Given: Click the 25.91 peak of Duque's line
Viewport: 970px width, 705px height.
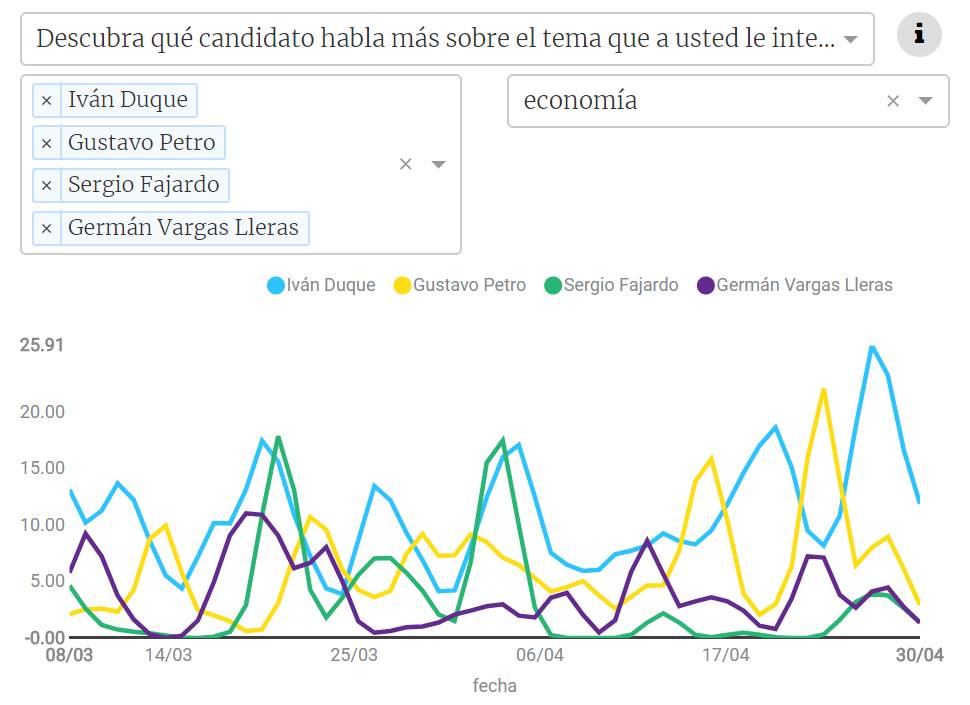Looking at the screenshot, I should [872, 347].
